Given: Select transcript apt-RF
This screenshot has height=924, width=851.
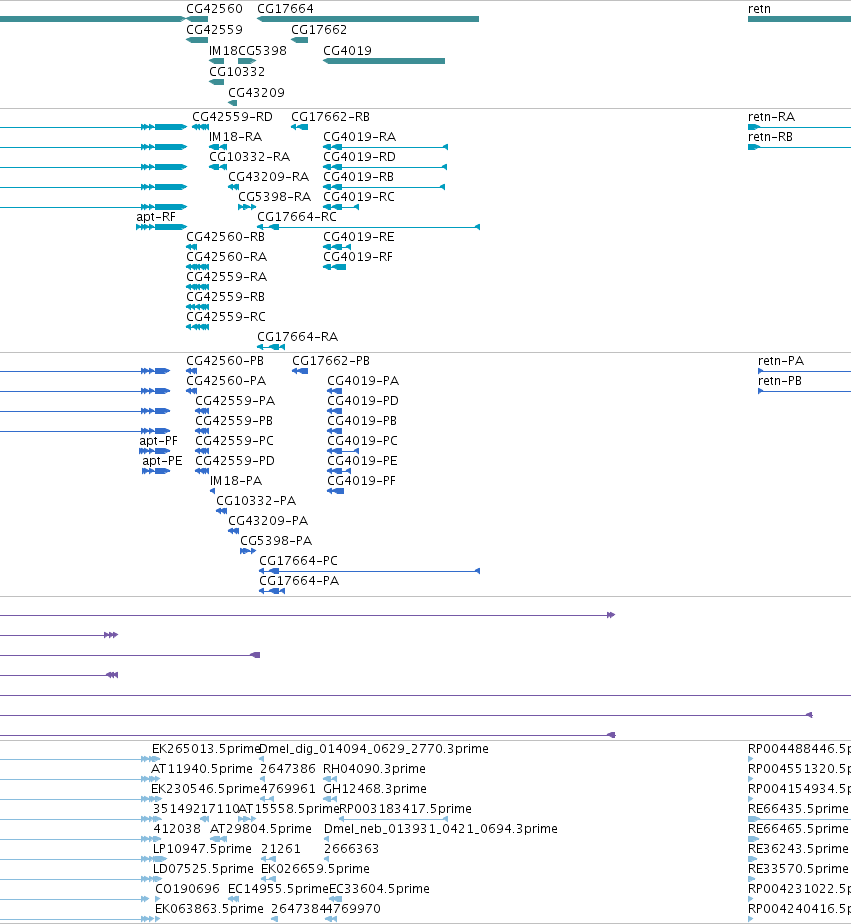Looking at the screenshot, I should (x=156, y=217).
